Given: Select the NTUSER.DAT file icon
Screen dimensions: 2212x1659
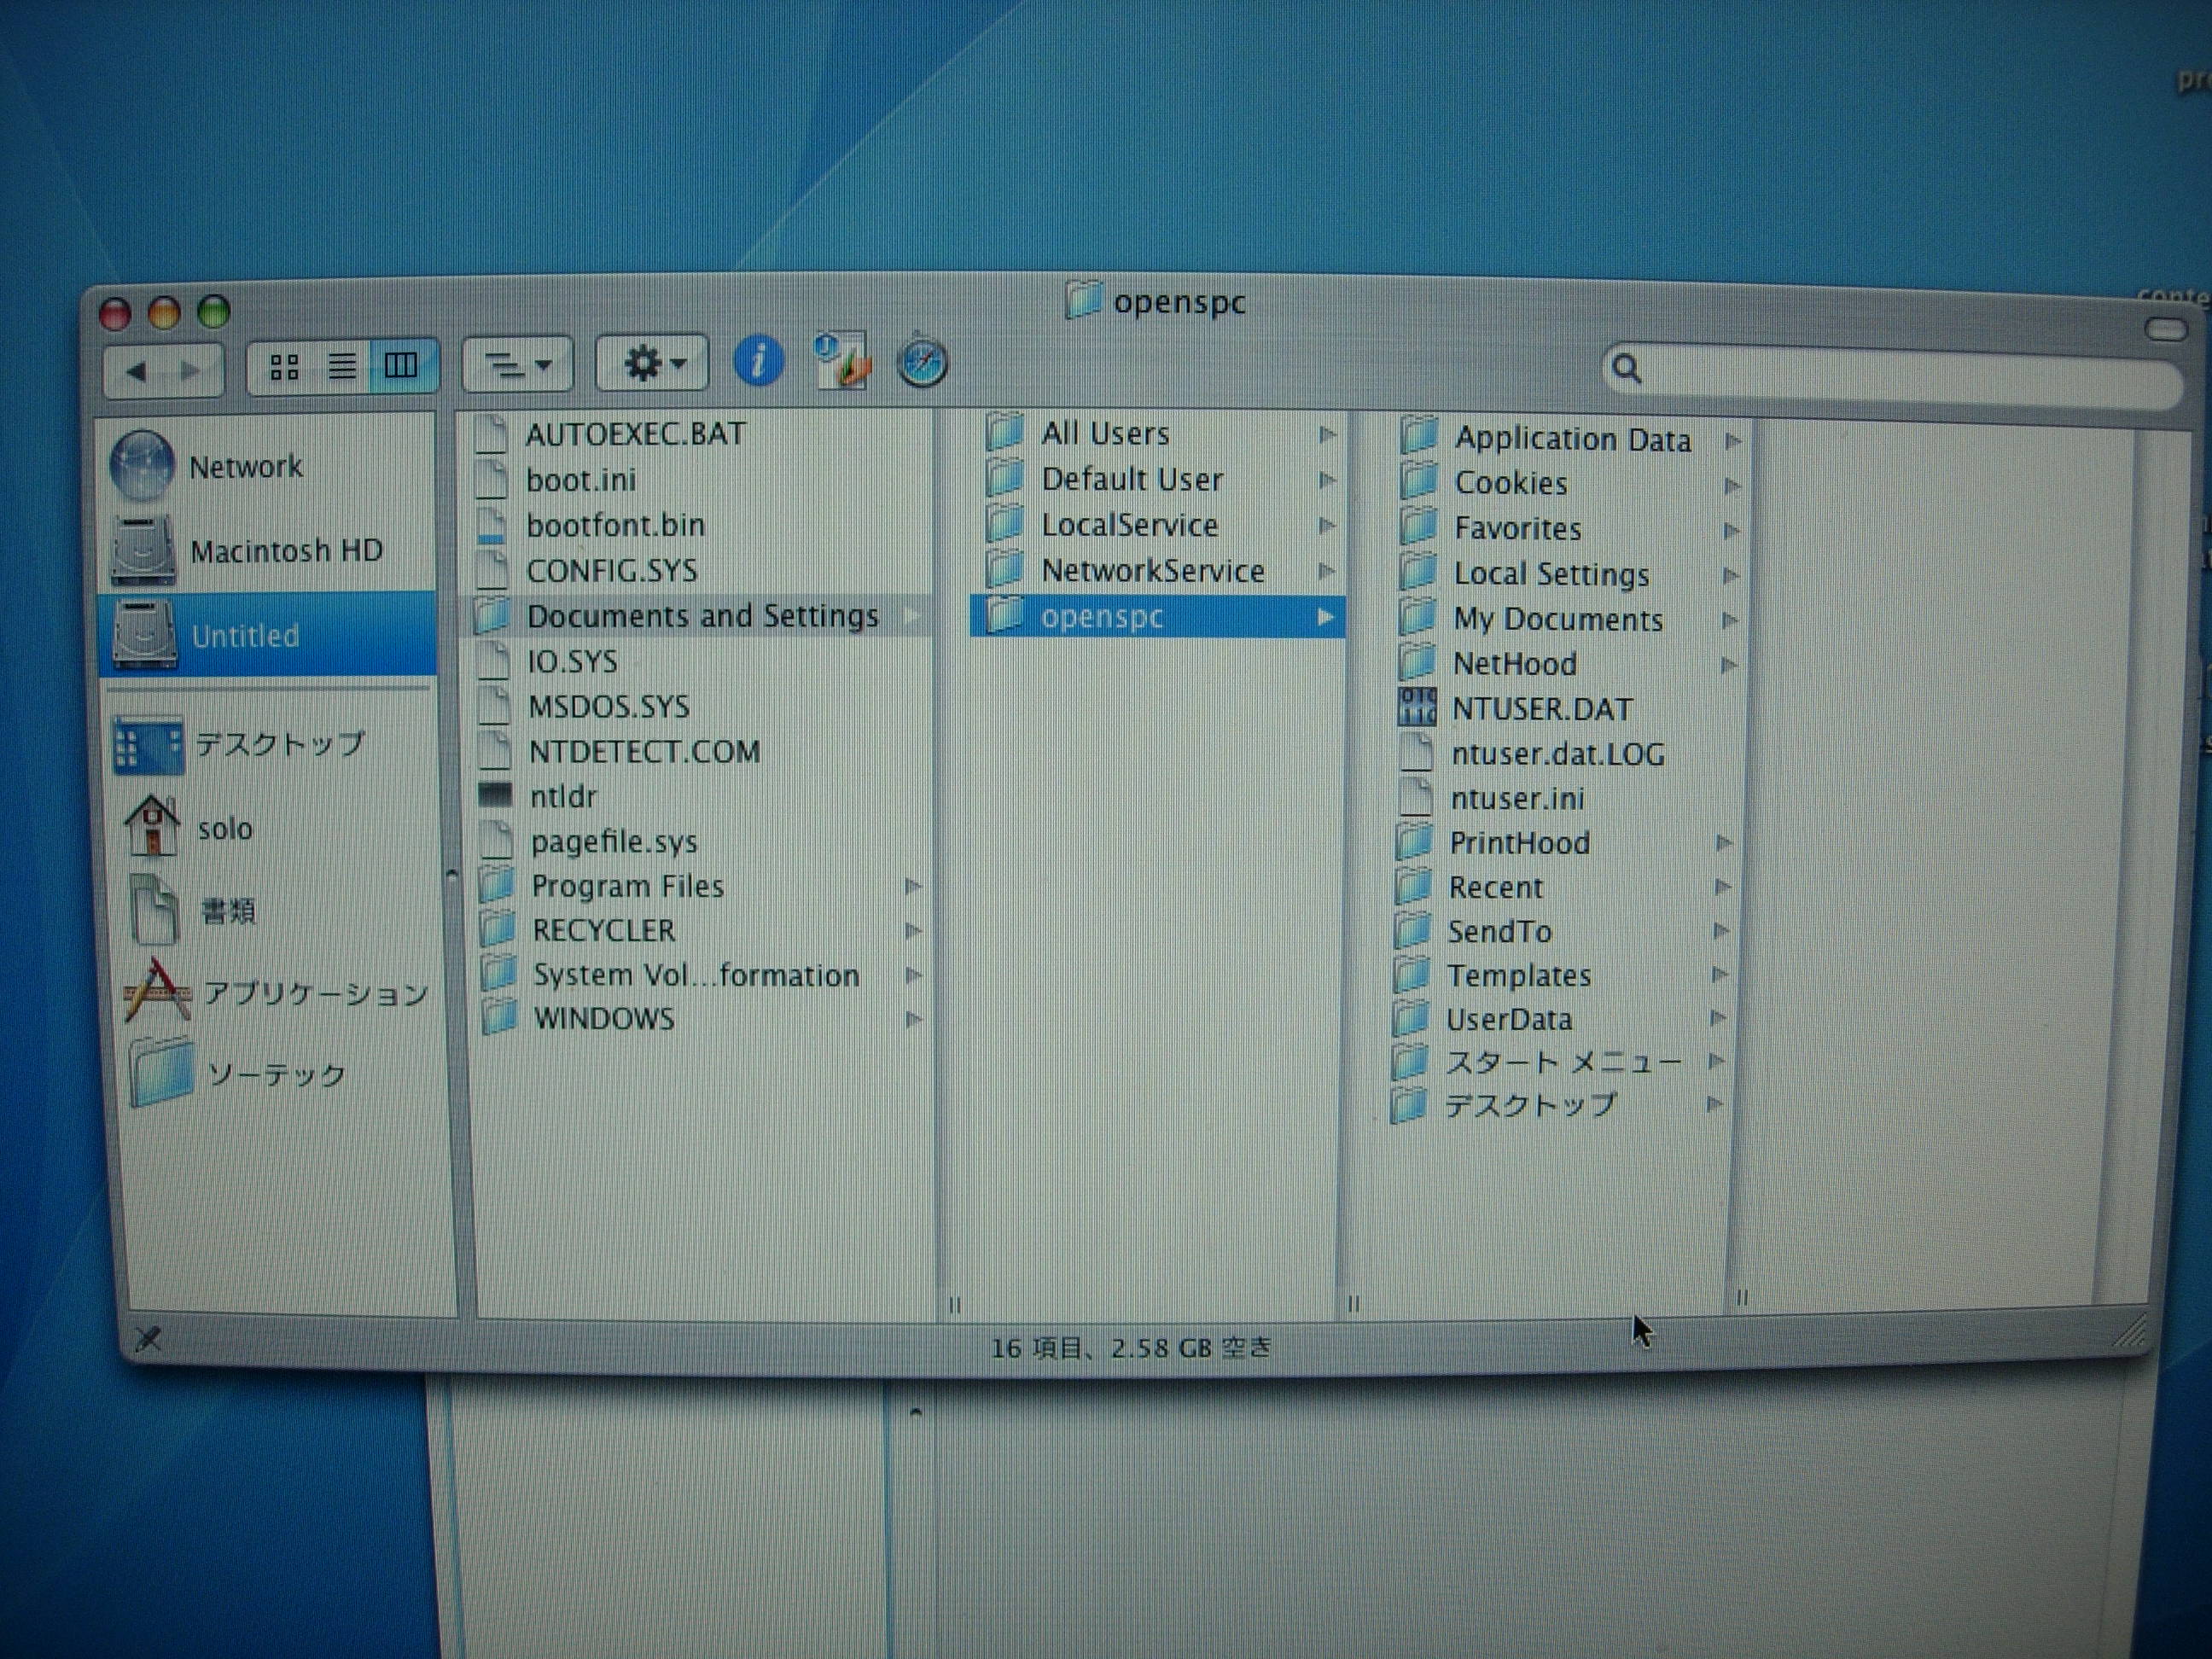Looking at the screenshot, I should point(1417,707).
